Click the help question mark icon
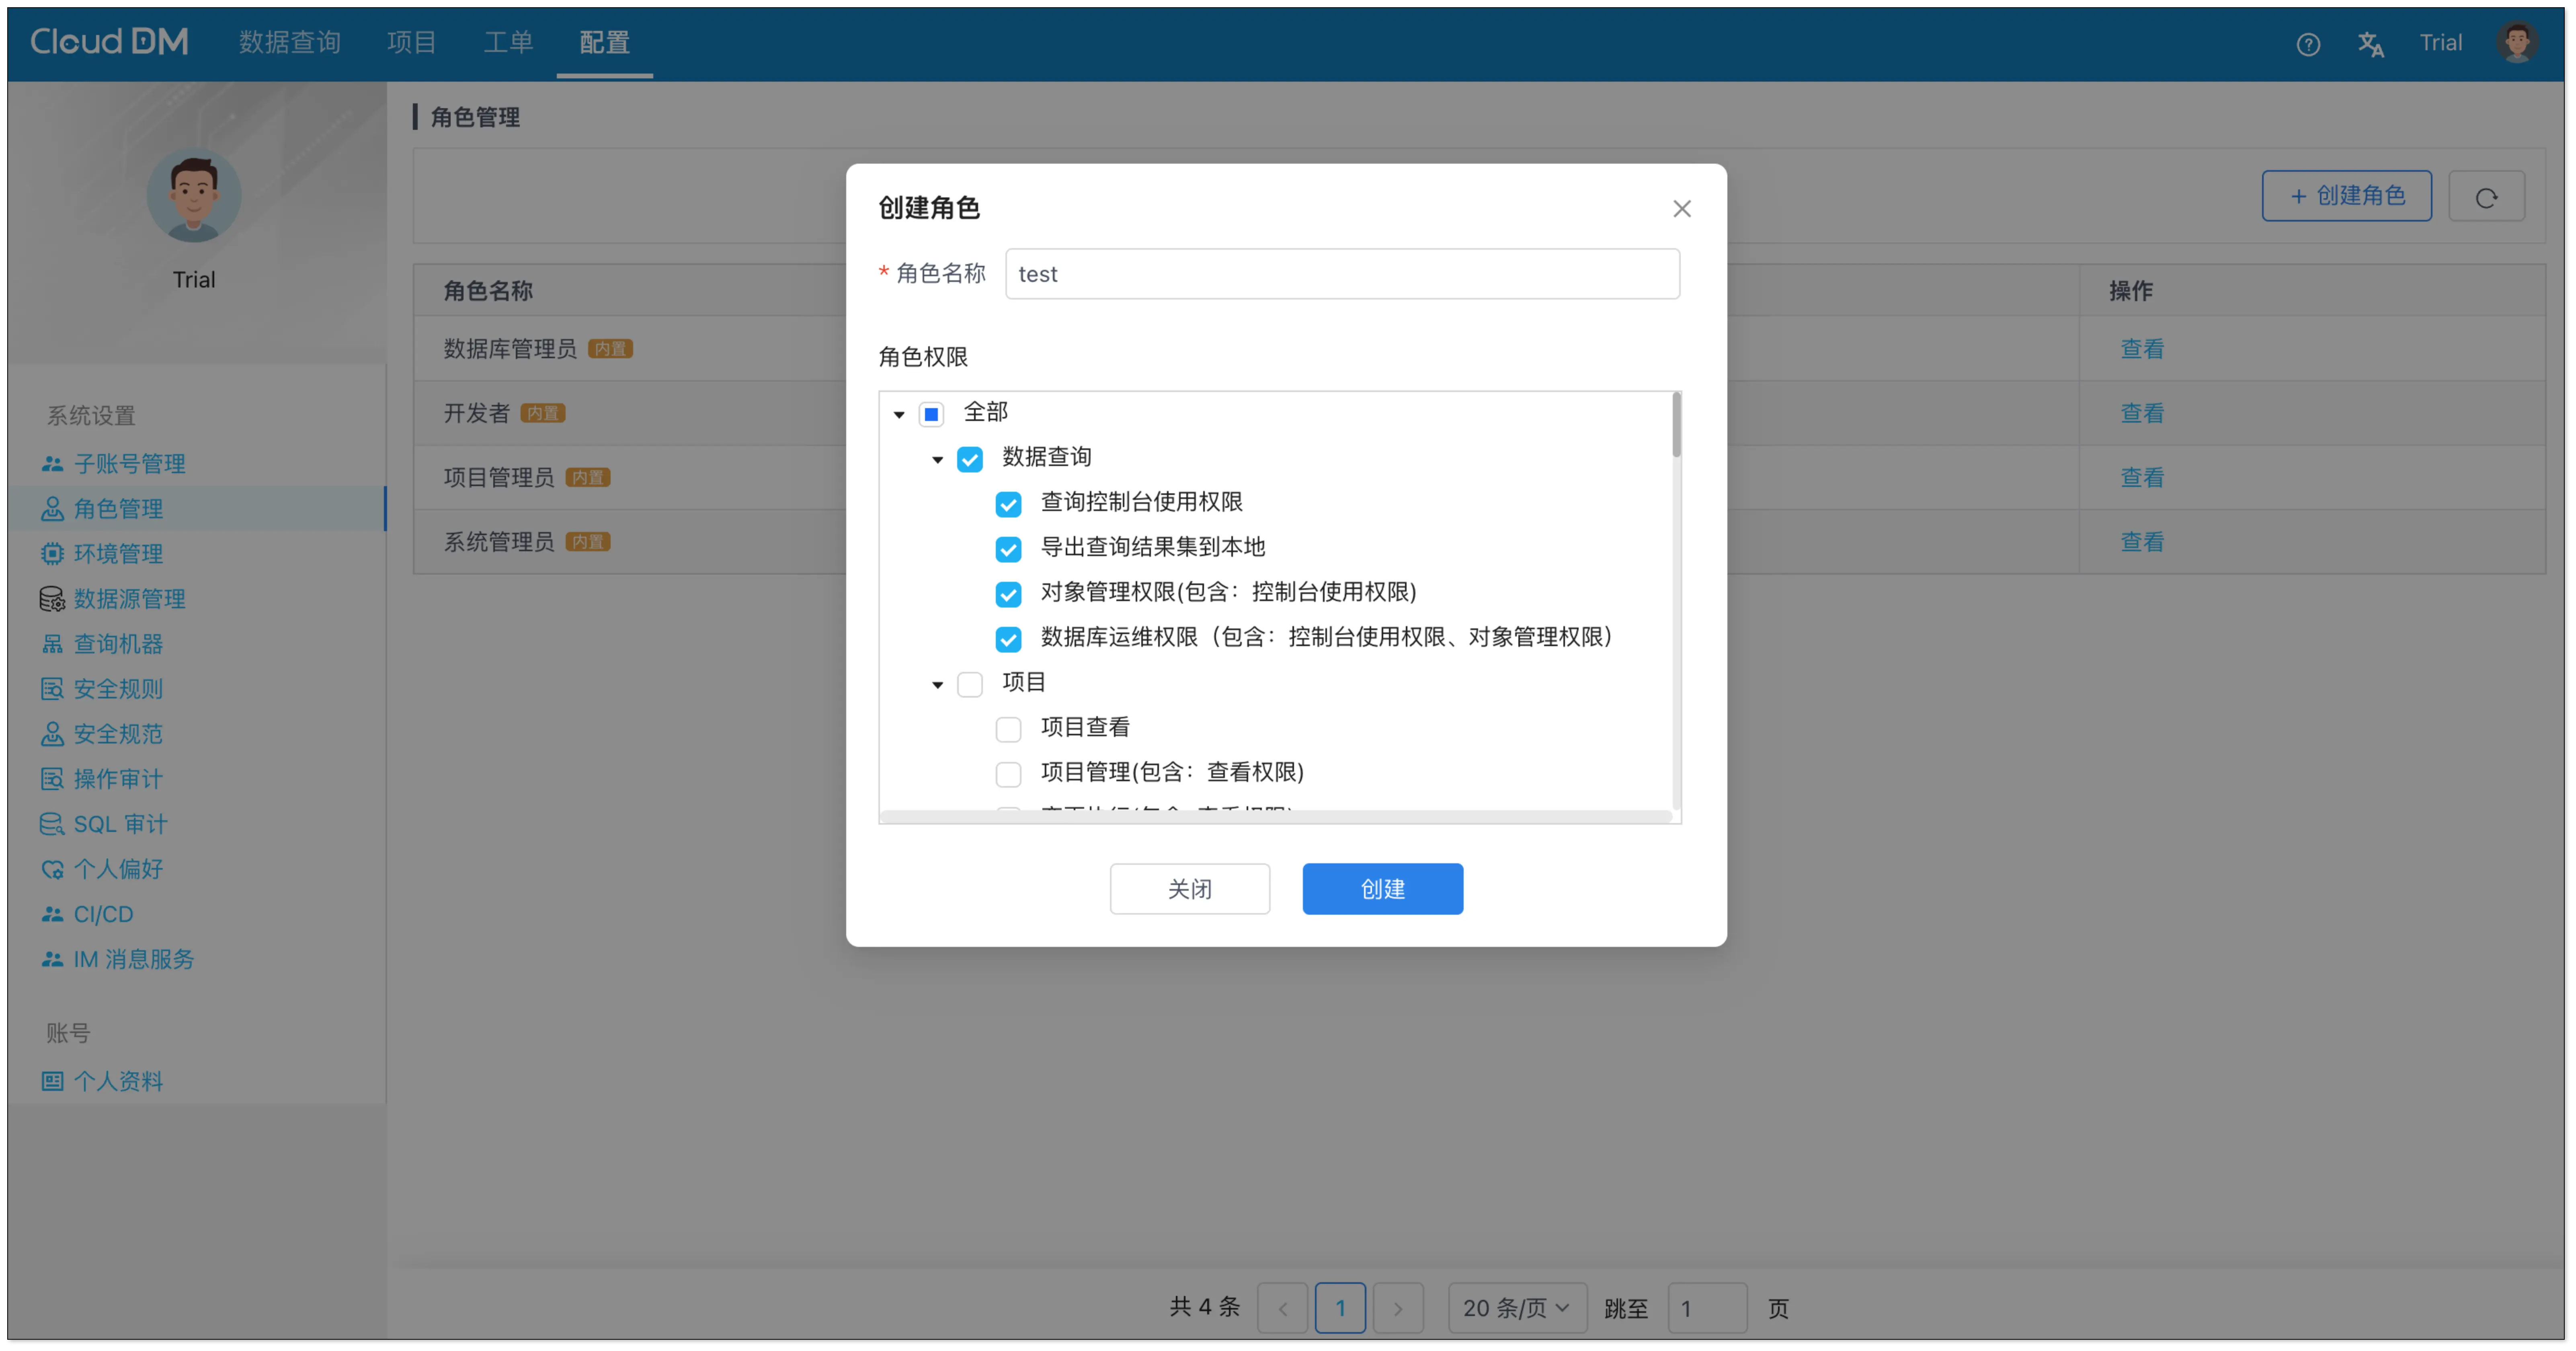The image size is (2576, 1351). tap(2307, 44)
